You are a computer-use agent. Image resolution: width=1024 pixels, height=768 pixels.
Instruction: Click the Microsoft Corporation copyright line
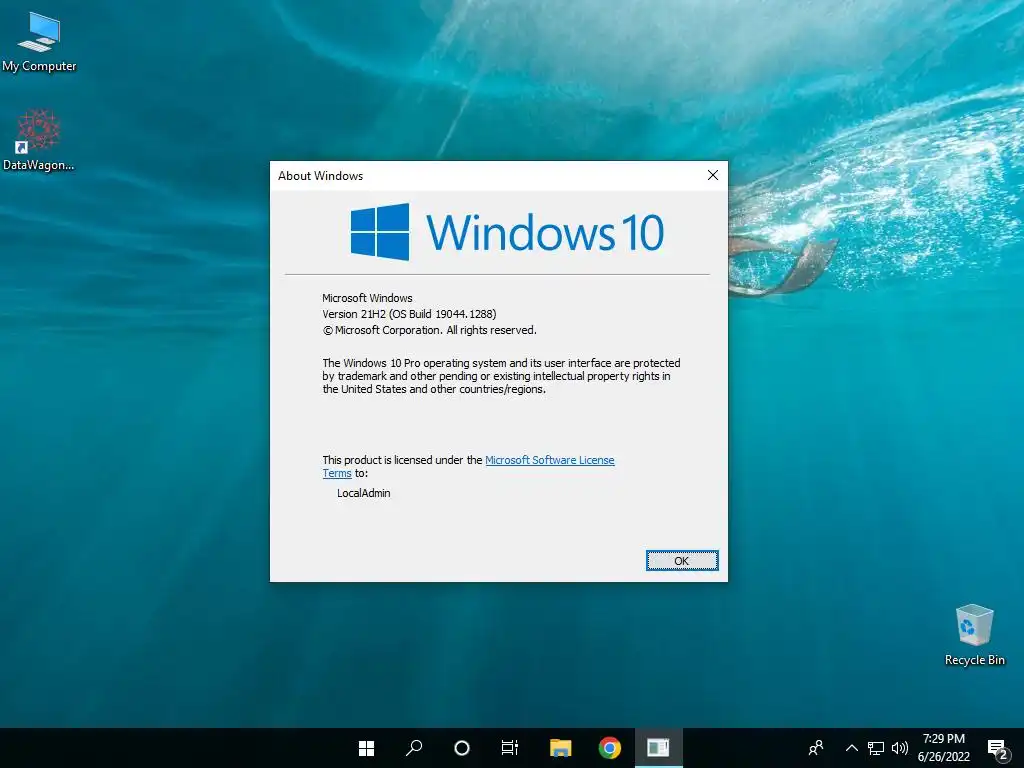pyautogui.click(x=429, y=330)
